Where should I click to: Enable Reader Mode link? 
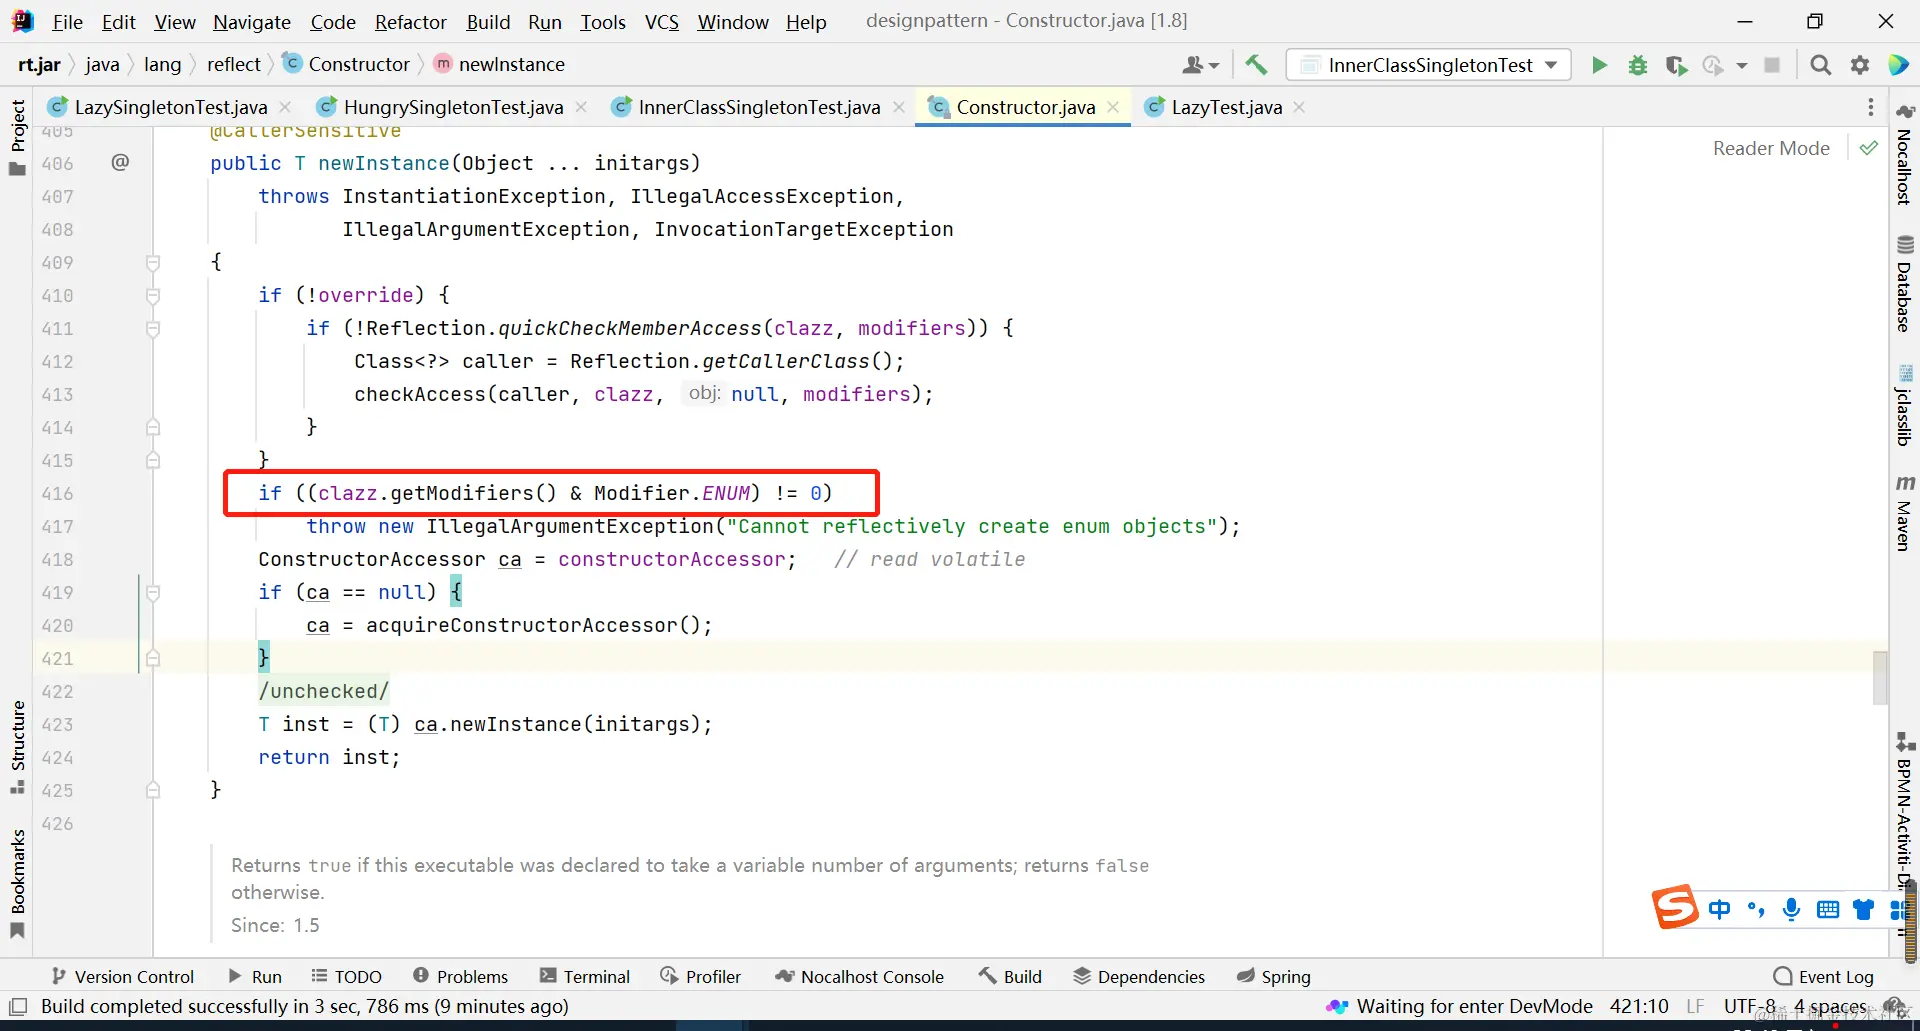tap(1771, 148)
